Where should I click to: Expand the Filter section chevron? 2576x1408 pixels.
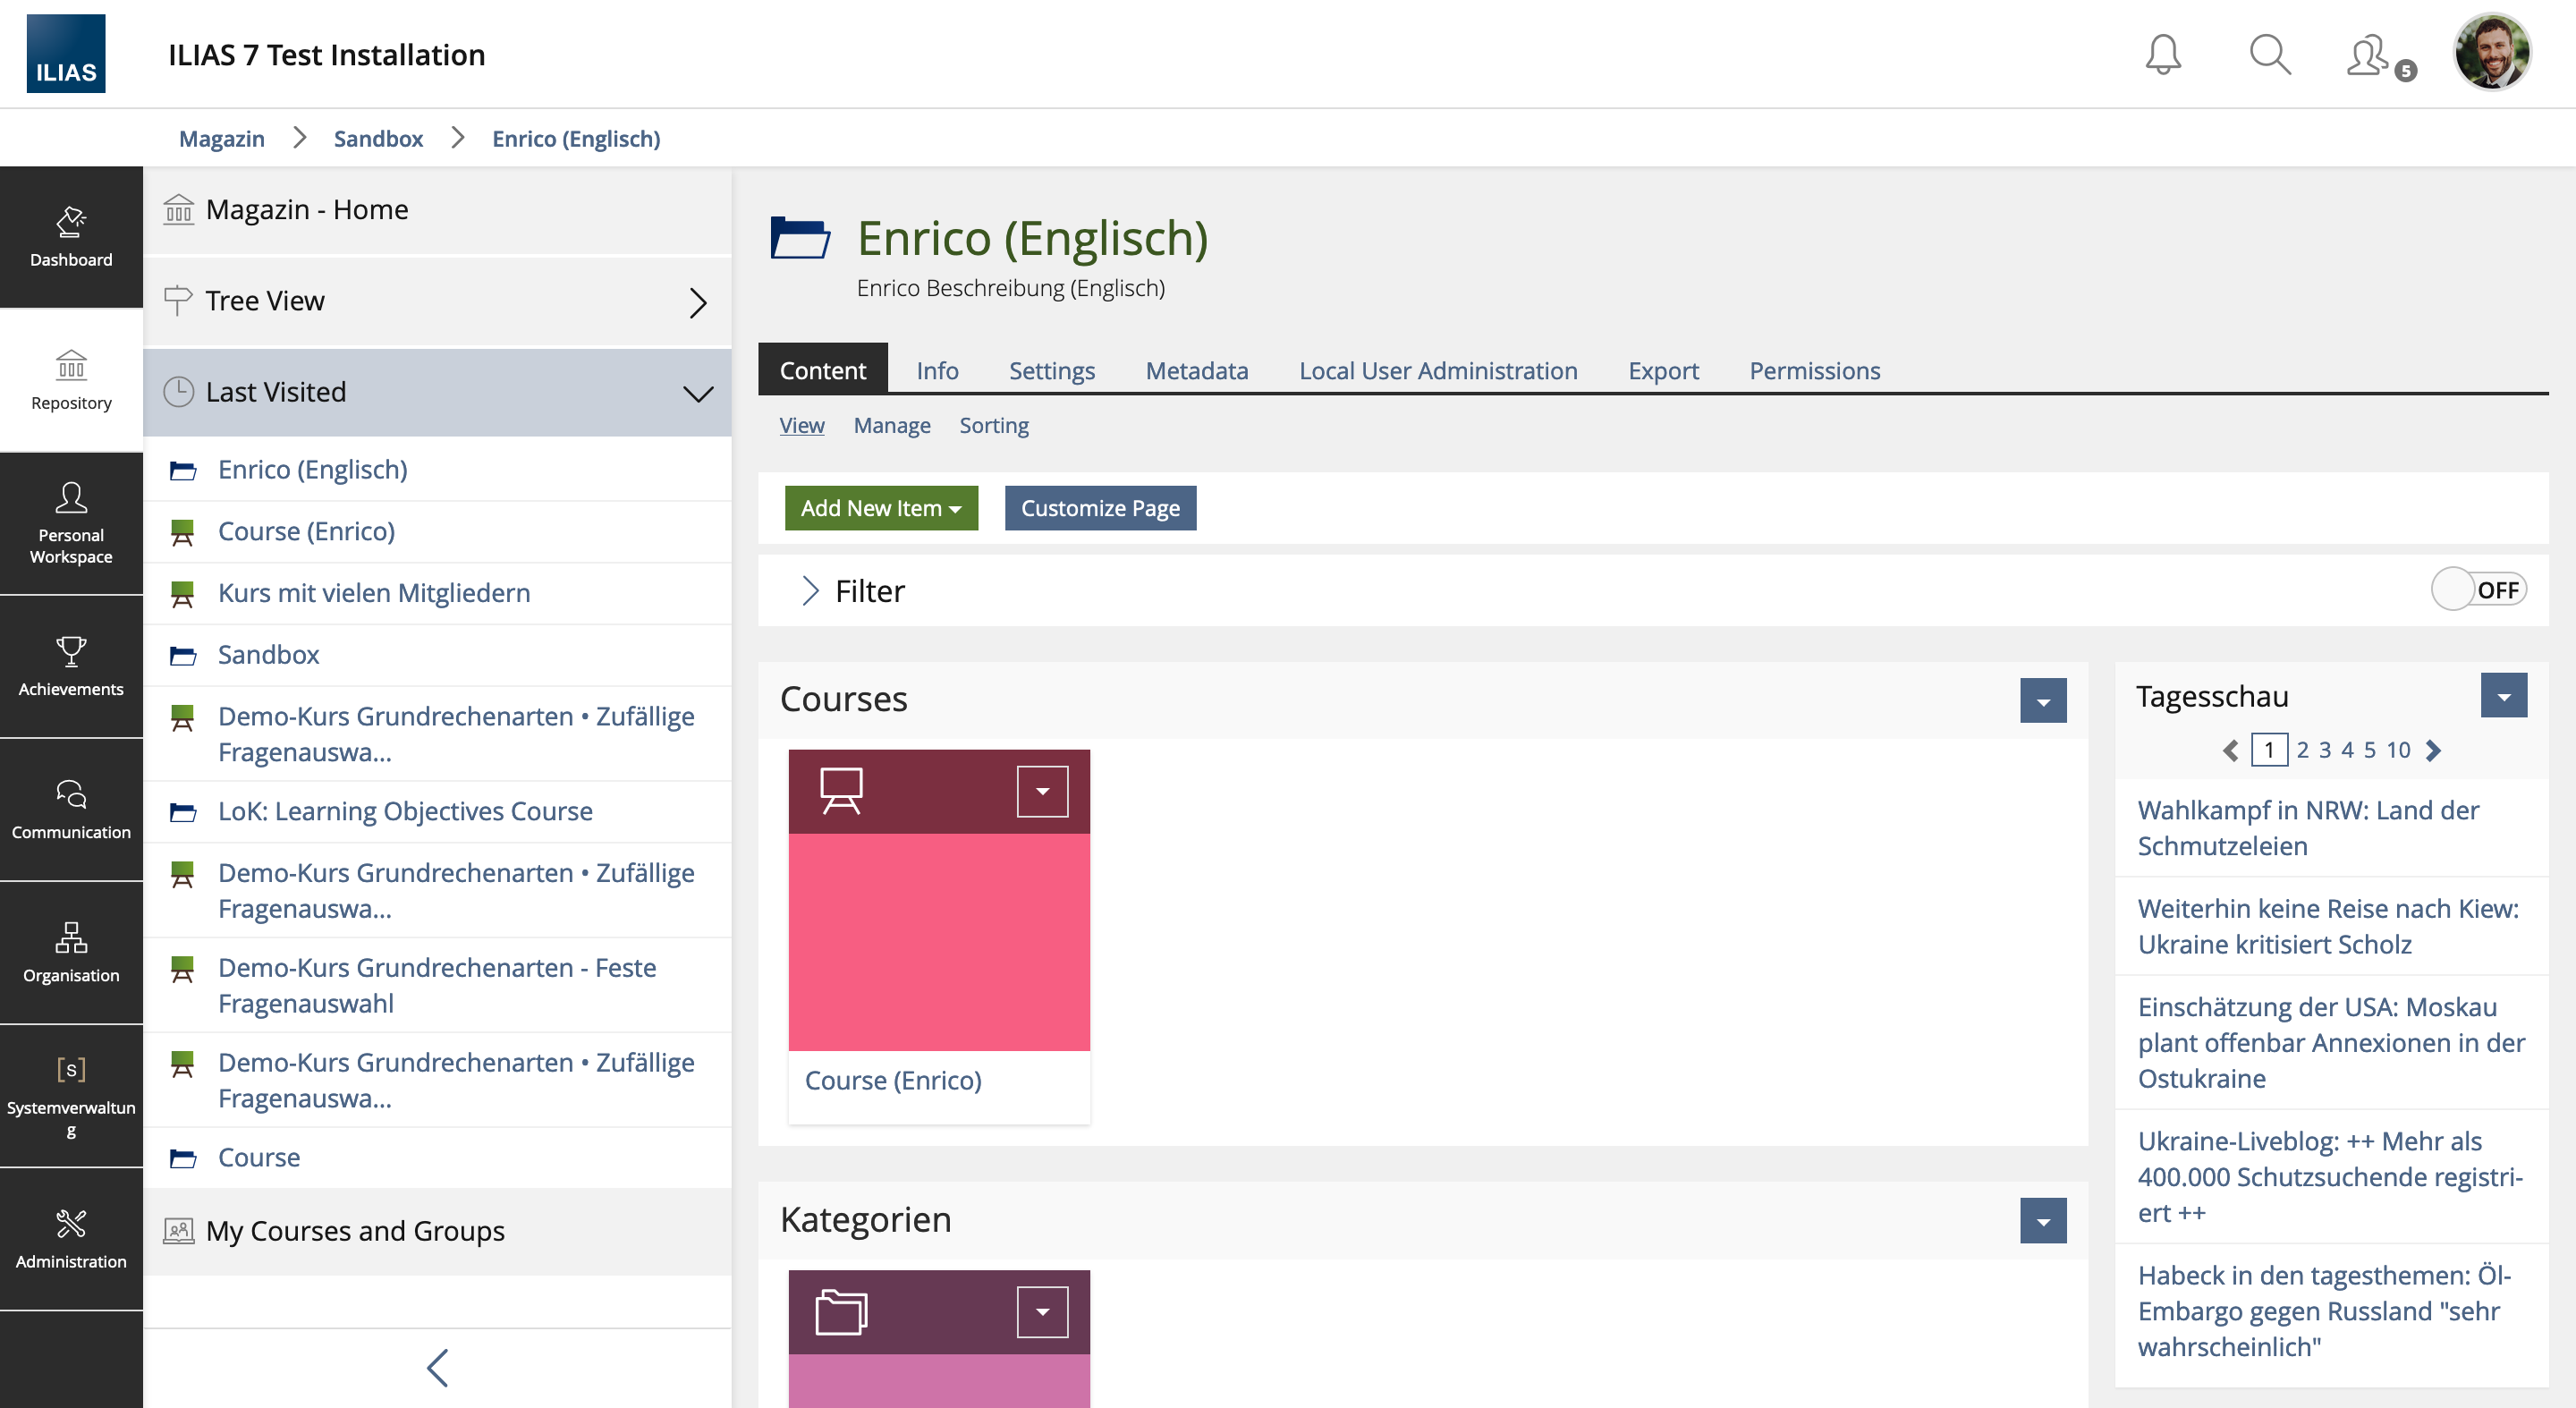click(810, 591)
